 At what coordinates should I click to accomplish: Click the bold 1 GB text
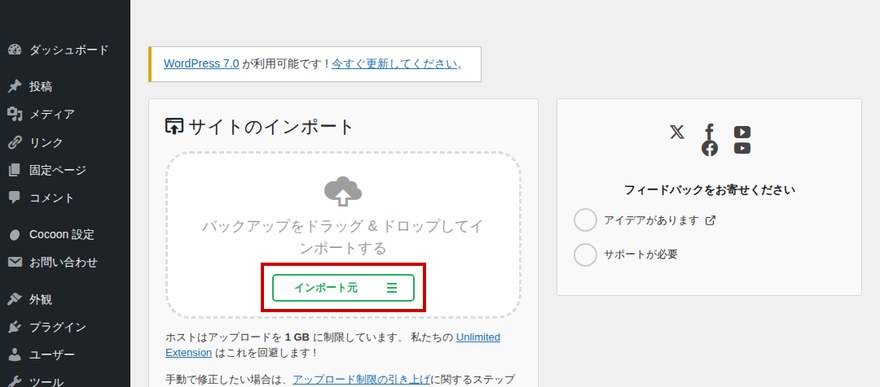(297, 337)
